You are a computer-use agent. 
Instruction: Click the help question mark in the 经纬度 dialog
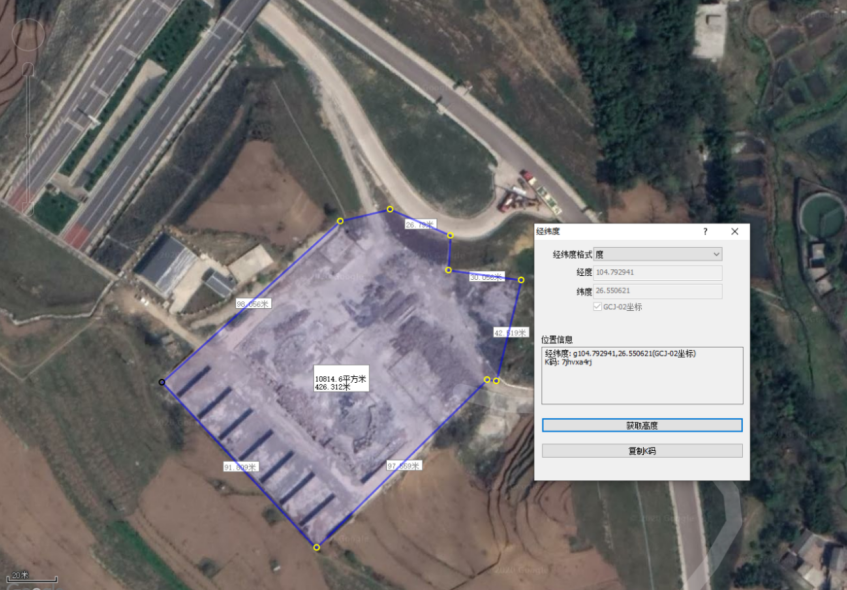705,231
